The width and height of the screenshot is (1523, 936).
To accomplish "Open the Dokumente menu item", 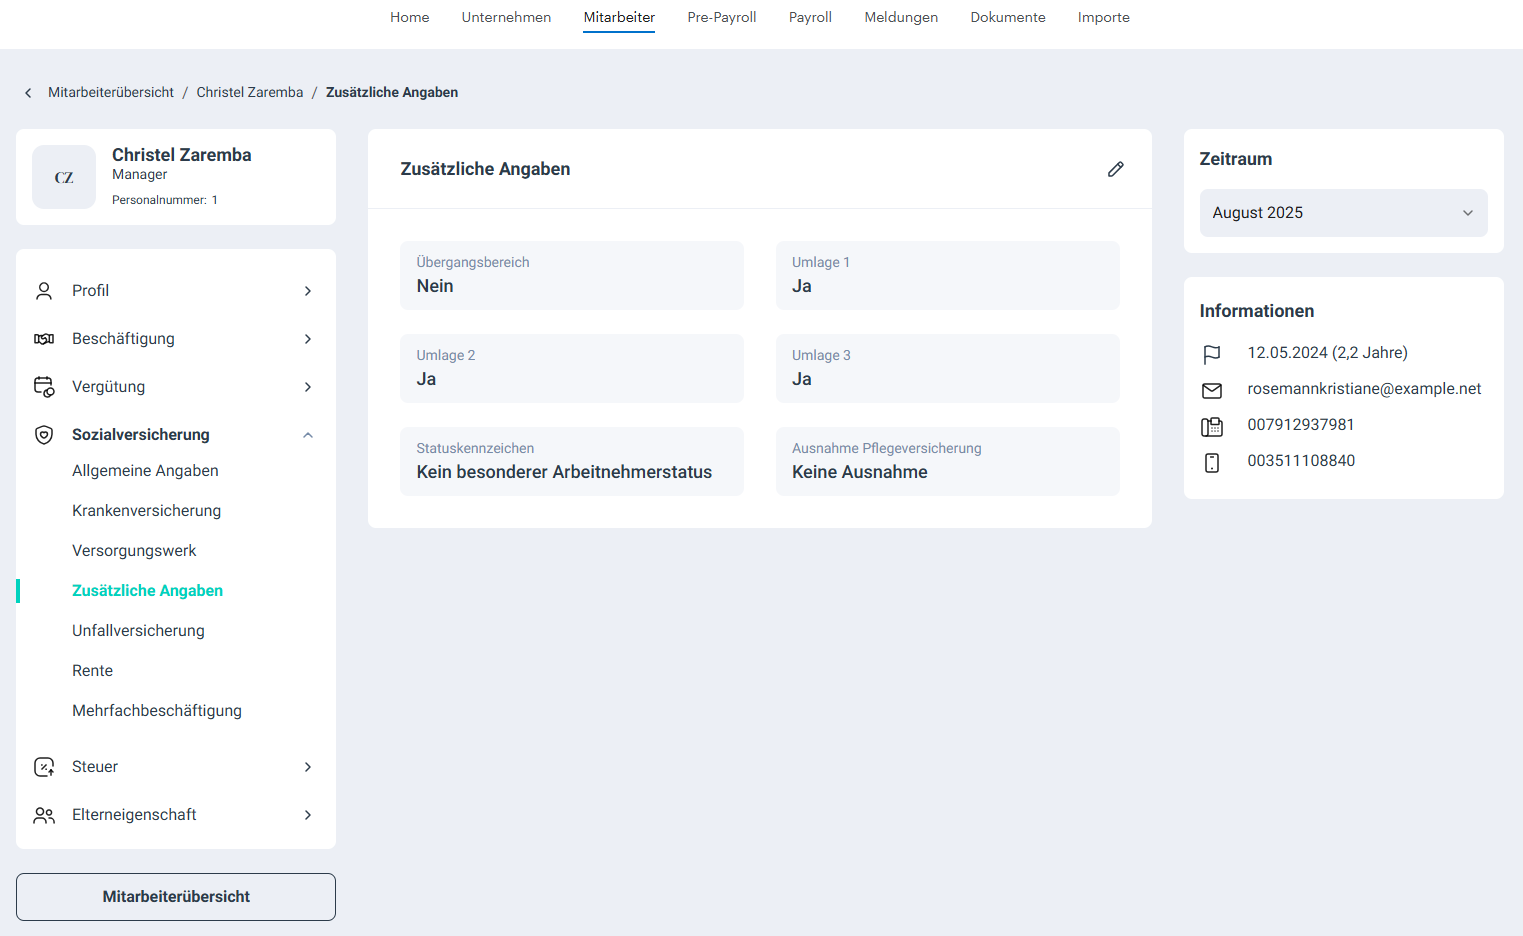I will pos(1007,17).
